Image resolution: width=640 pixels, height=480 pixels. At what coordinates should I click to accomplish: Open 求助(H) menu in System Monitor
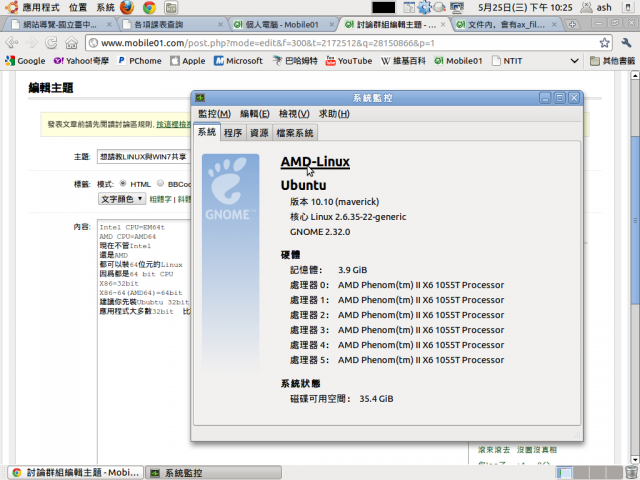pos(334,114)
